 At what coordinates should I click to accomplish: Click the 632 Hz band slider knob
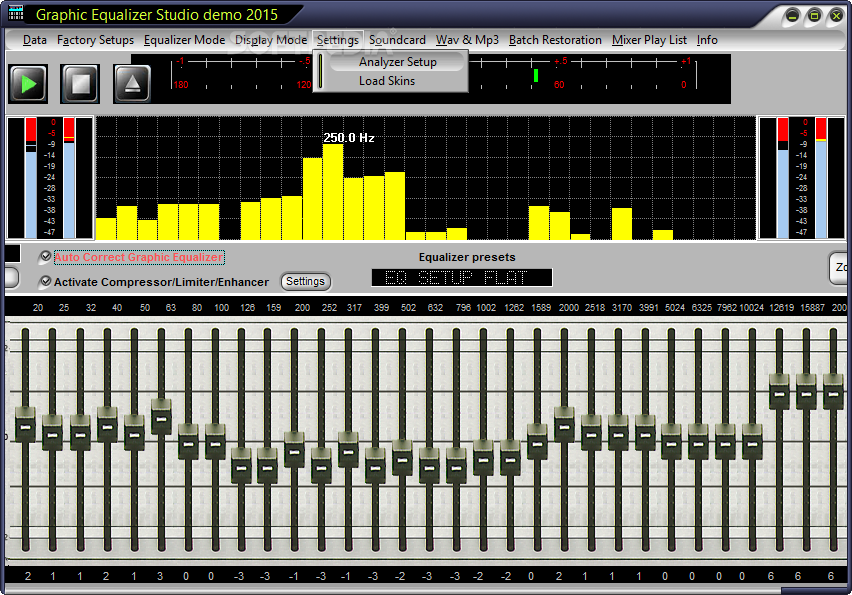click(x=429, y=466)
